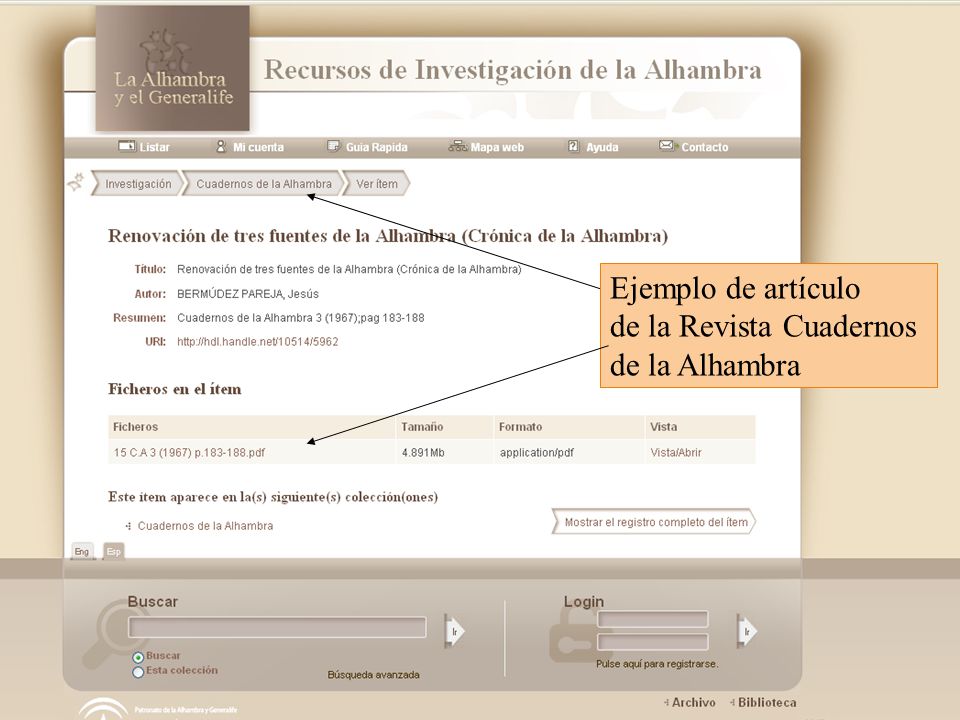Switch language to Eng
The width and height of the screenshot is (960, 720).
pyautogui.click(x=81, y=551)
